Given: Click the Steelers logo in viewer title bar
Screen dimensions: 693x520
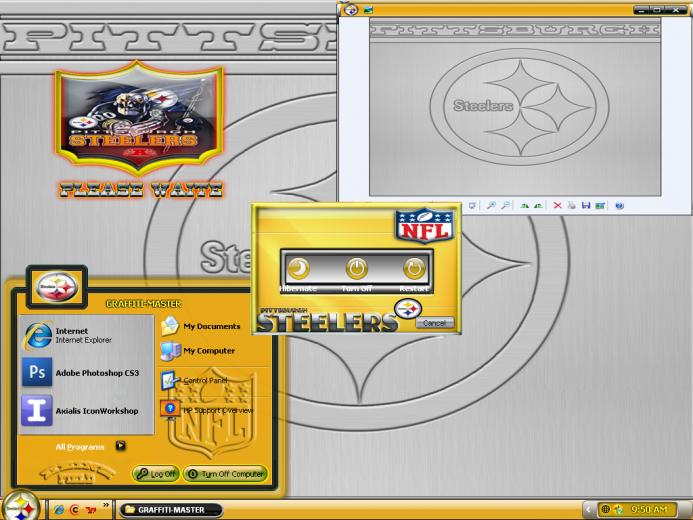Looking at the screenshot, I should tap(351, 9).
